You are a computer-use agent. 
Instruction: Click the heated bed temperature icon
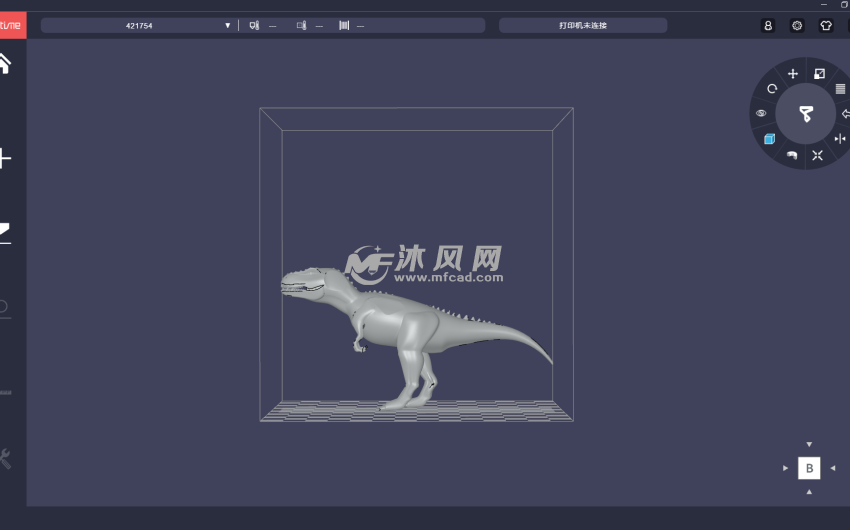click(x=301, y=25)
